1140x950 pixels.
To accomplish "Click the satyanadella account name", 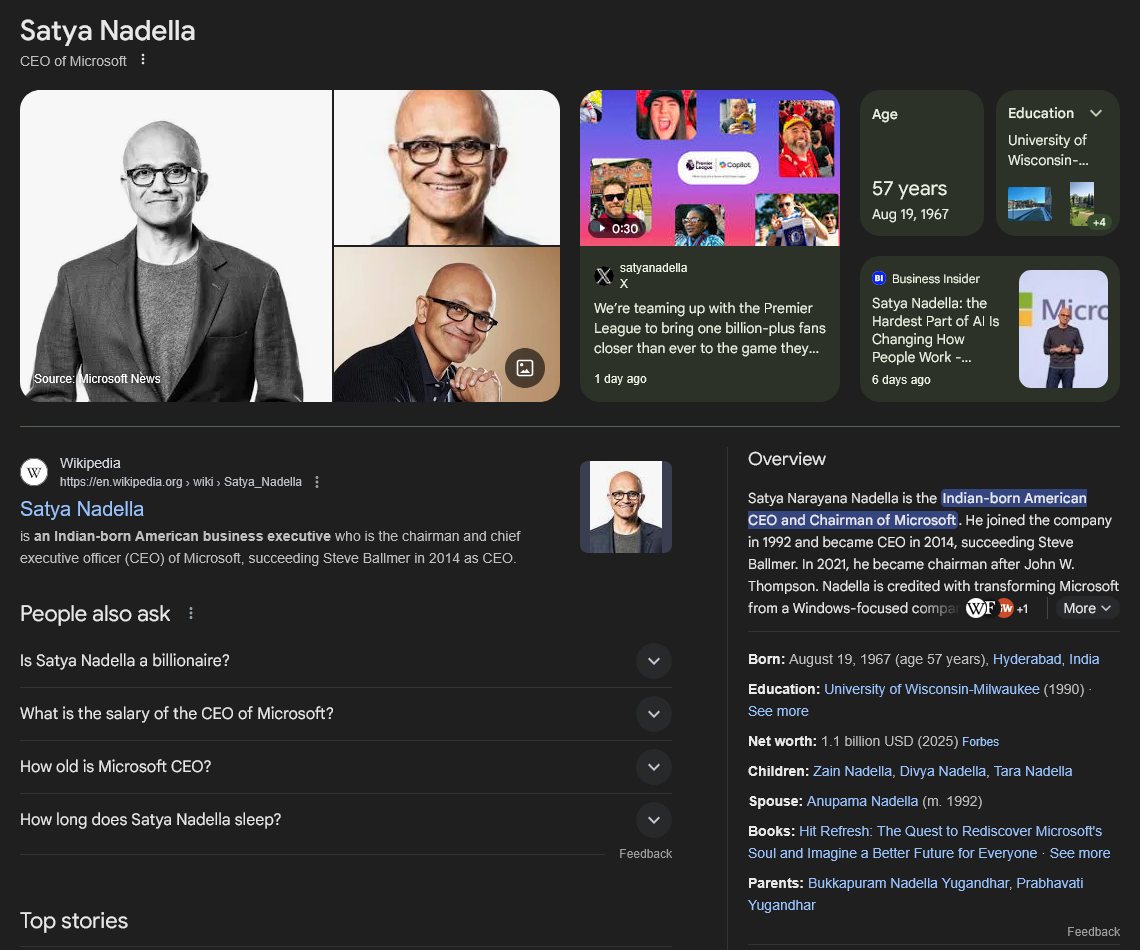I will tap(653, 267).
